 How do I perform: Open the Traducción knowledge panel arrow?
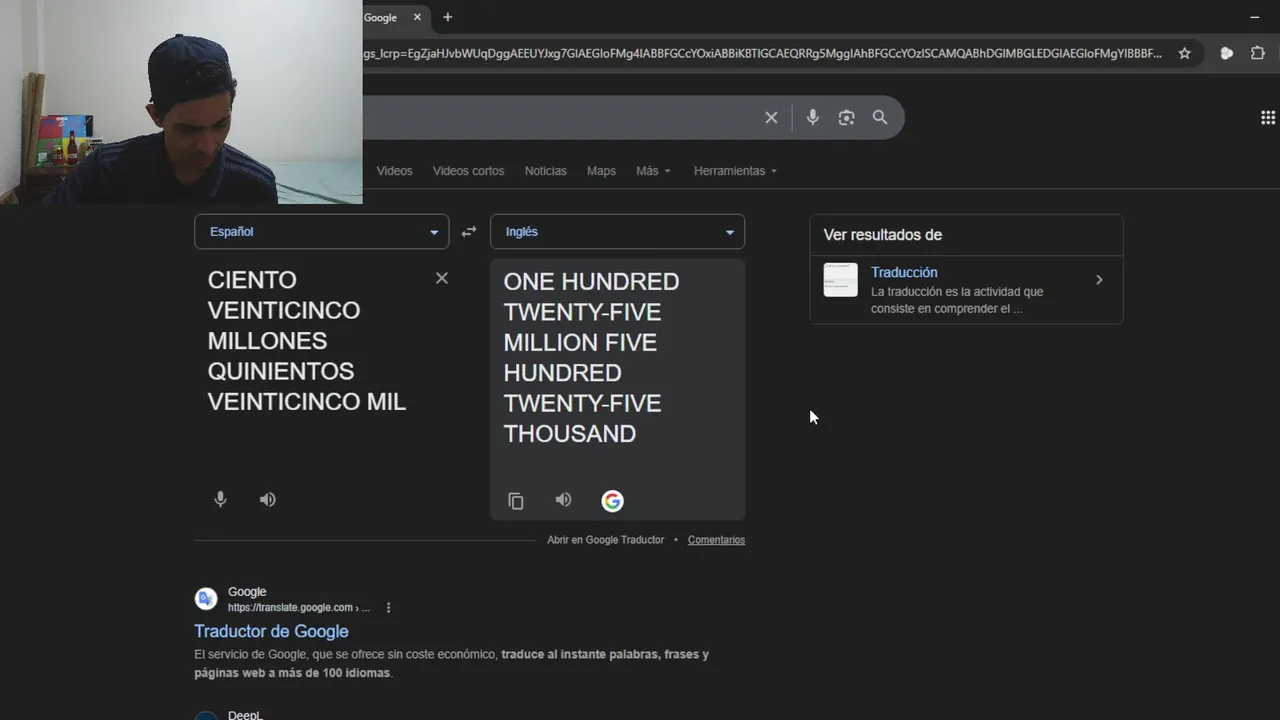coord(1099,280)
